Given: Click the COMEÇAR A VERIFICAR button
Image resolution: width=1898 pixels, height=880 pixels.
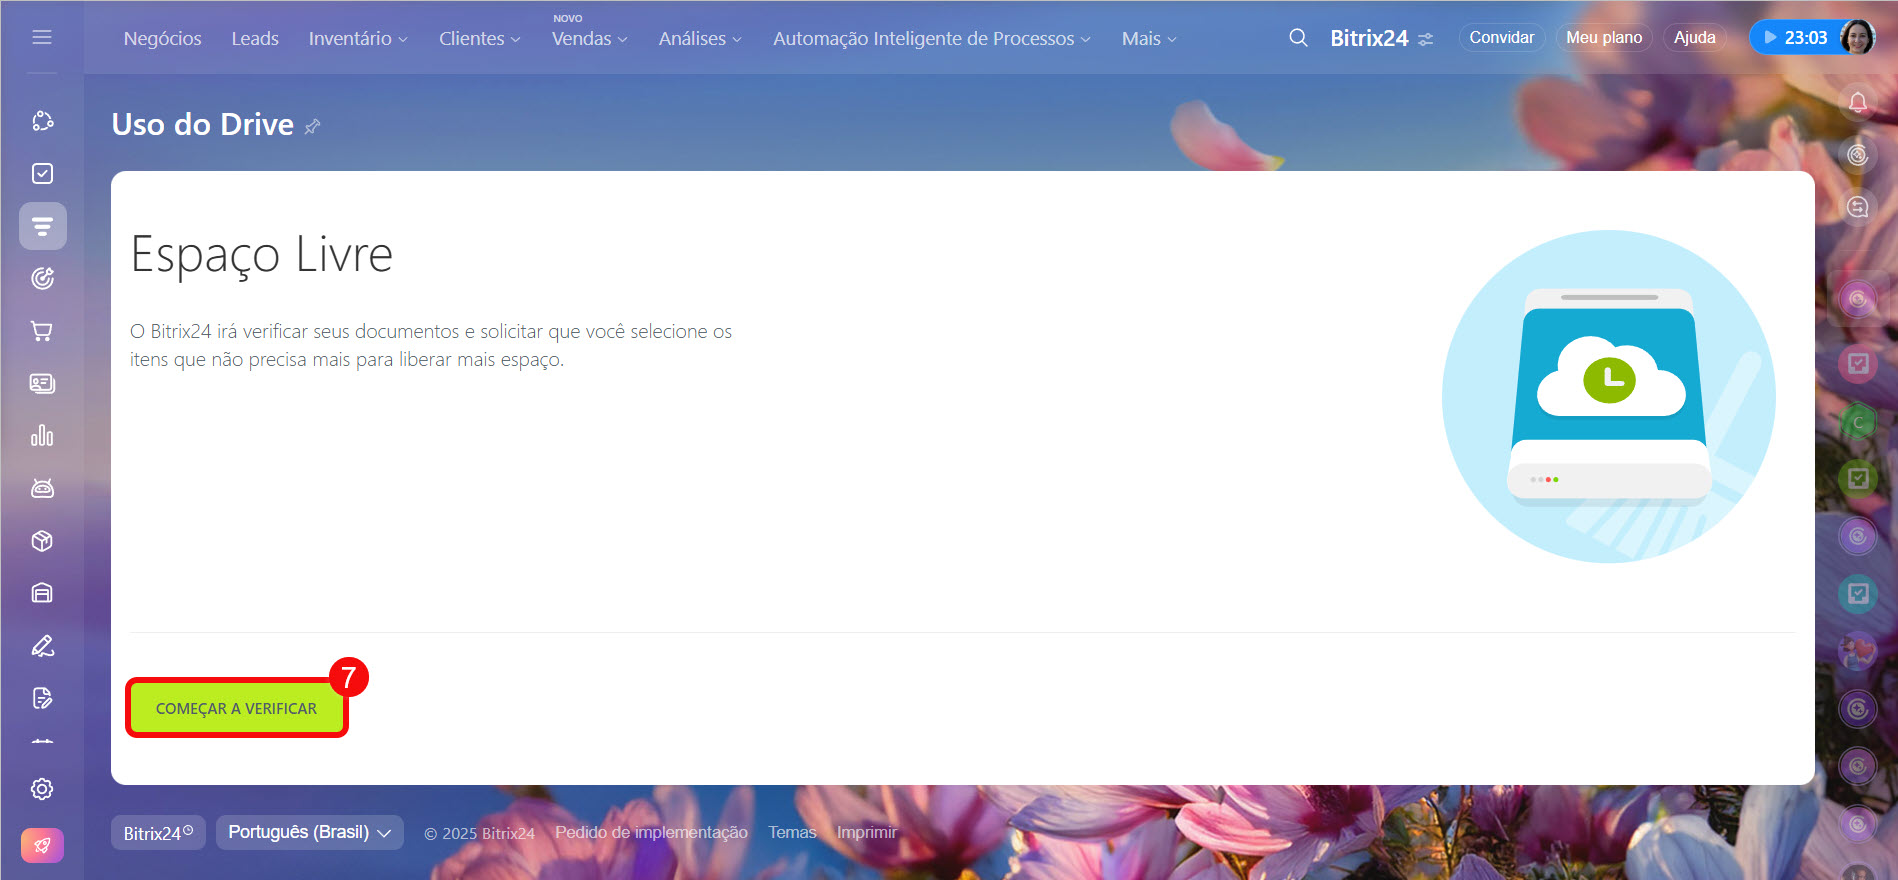Looking at the screenshot, I should click(x=236, y=708).
